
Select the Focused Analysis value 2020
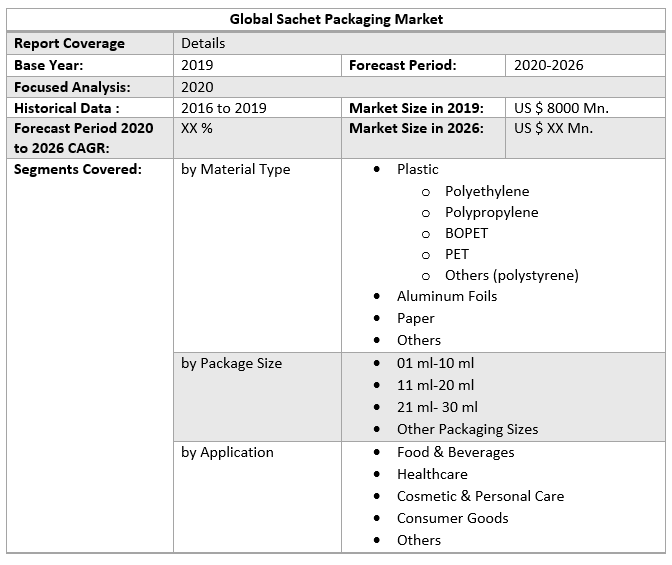coord(197,87)
